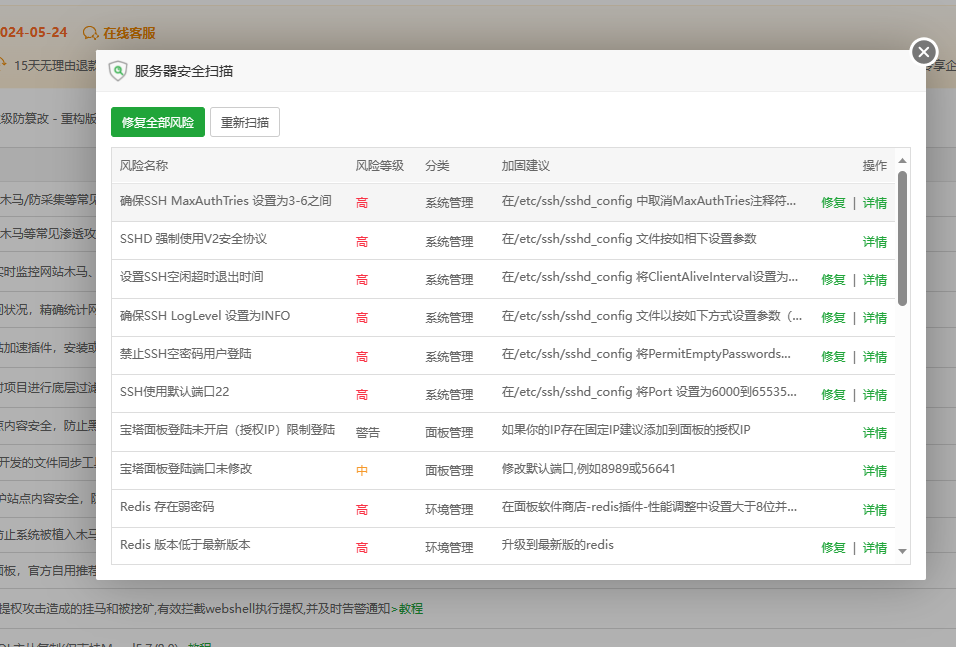Viewport: 956px width, 647px height.
Task: Click suggestion 修改默认端口,例如8989或56641
Action: pyautogui.click(x=588, y=468)
